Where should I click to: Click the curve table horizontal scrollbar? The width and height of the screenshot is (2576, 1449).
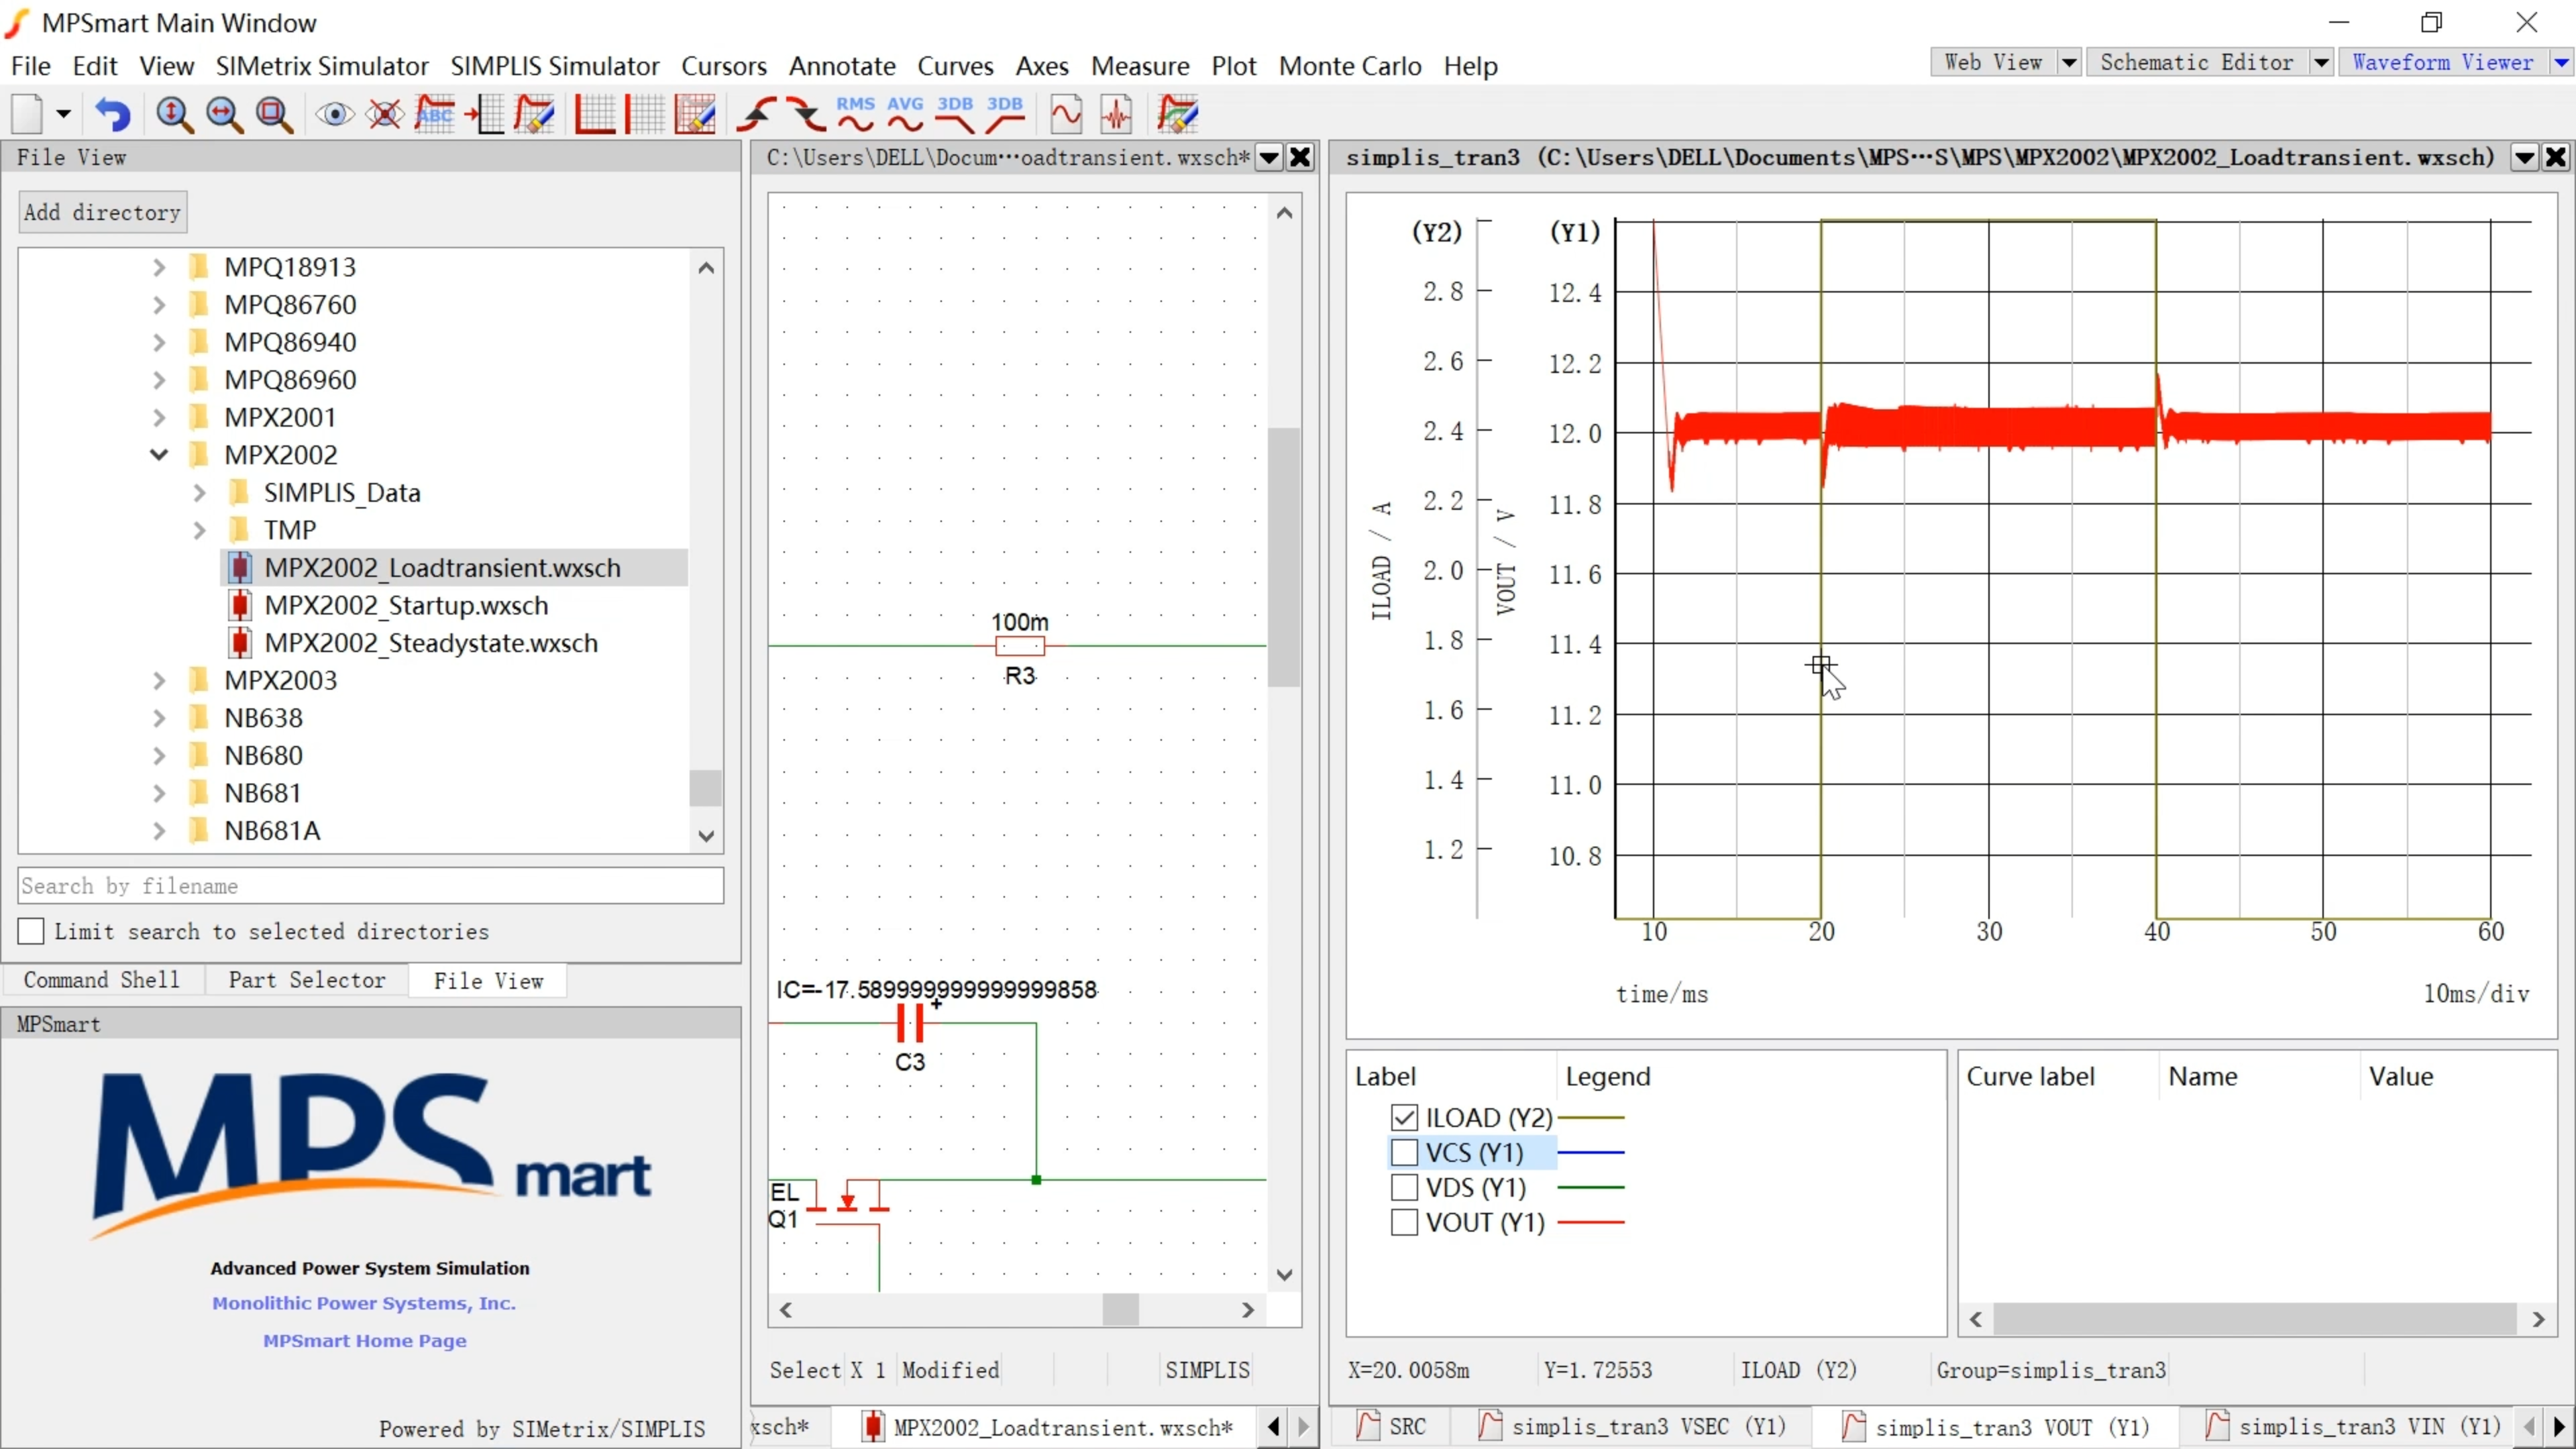(2254, 1319)
